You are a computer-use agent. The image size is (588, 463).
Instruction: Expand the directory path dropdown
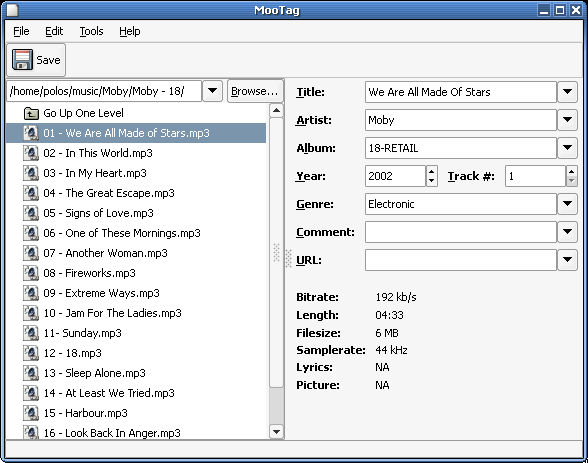point(212,91)
